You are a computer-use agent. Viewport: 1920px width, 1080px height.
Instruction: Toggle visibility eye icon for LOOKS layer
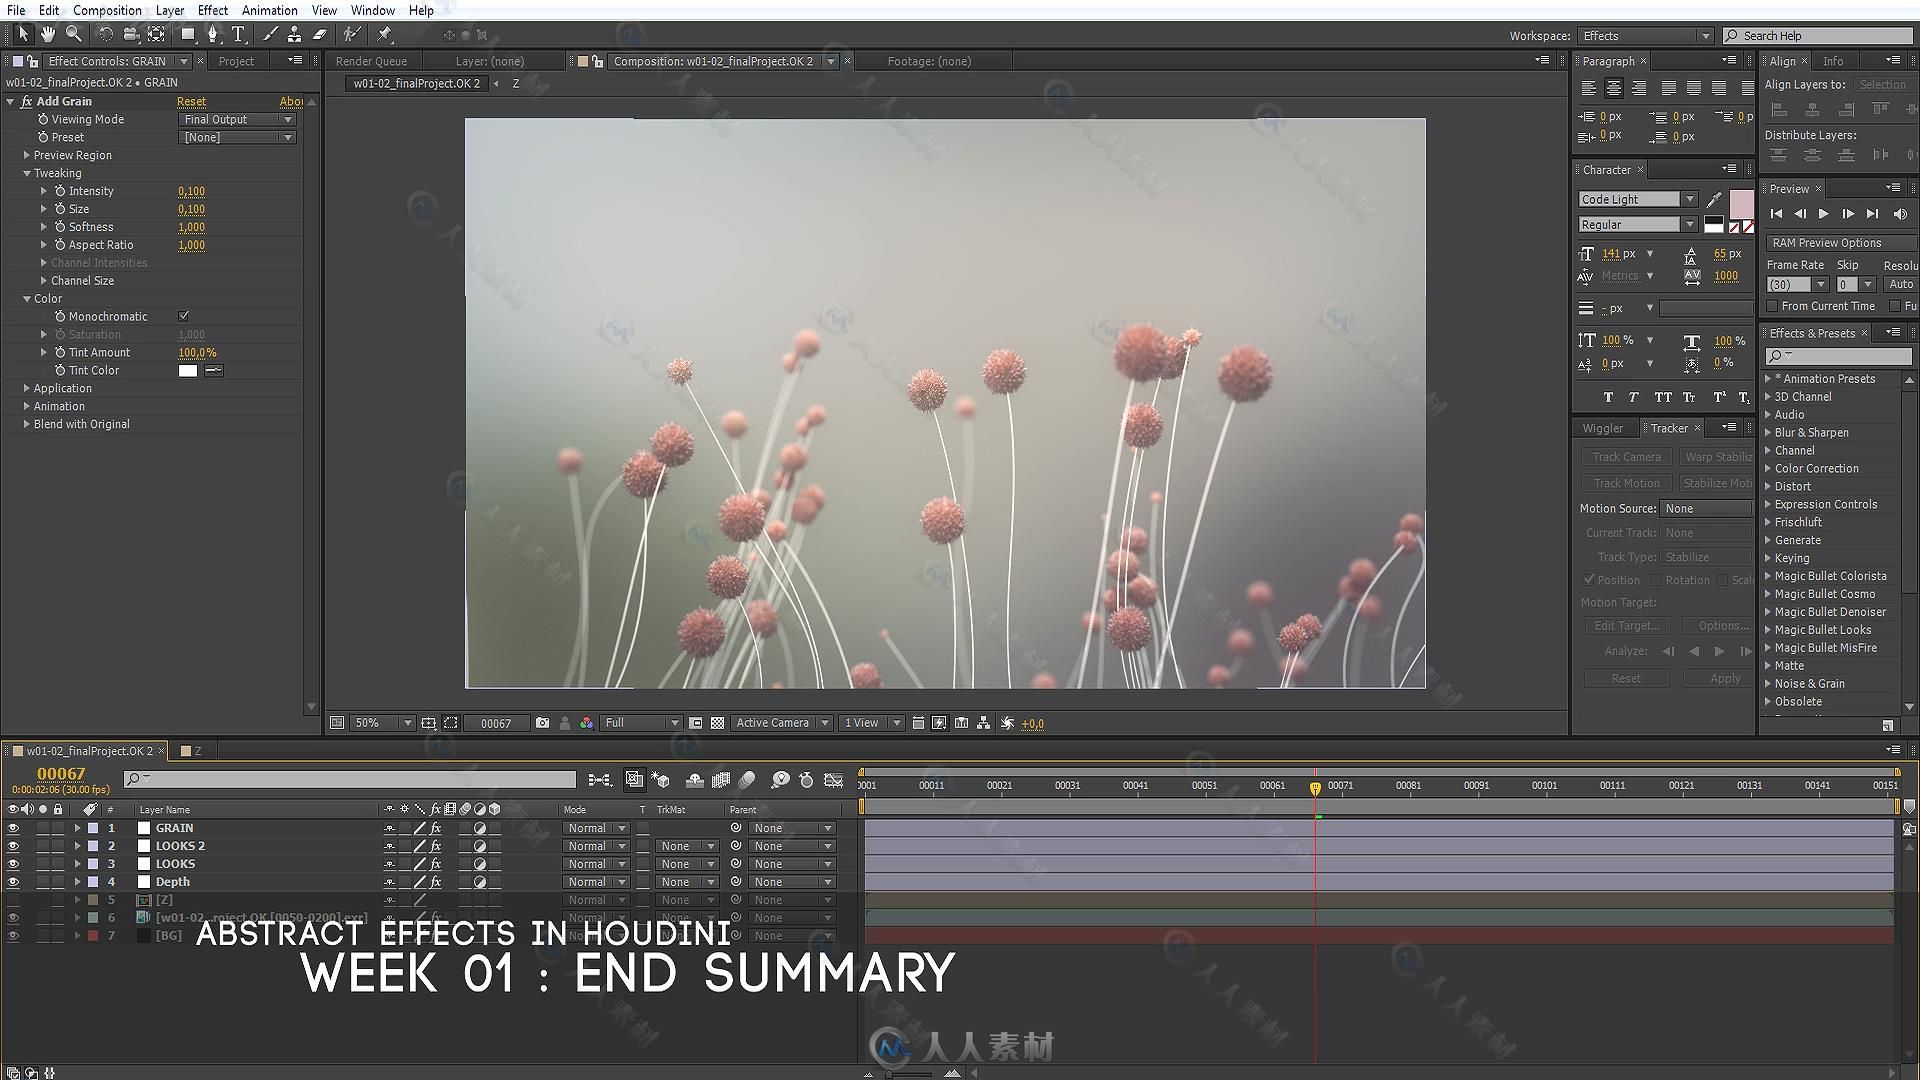point(11,864)
